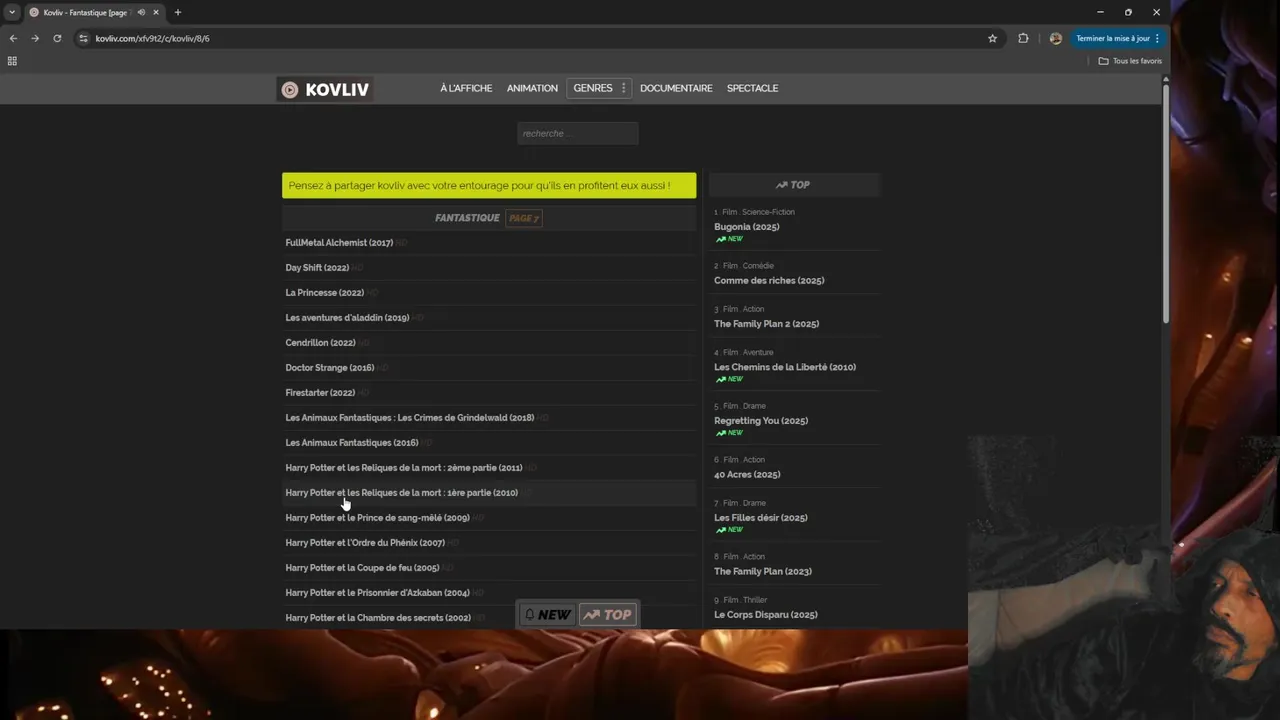
Task: Reload the page with the refresh icon
Action: point(57,38)
